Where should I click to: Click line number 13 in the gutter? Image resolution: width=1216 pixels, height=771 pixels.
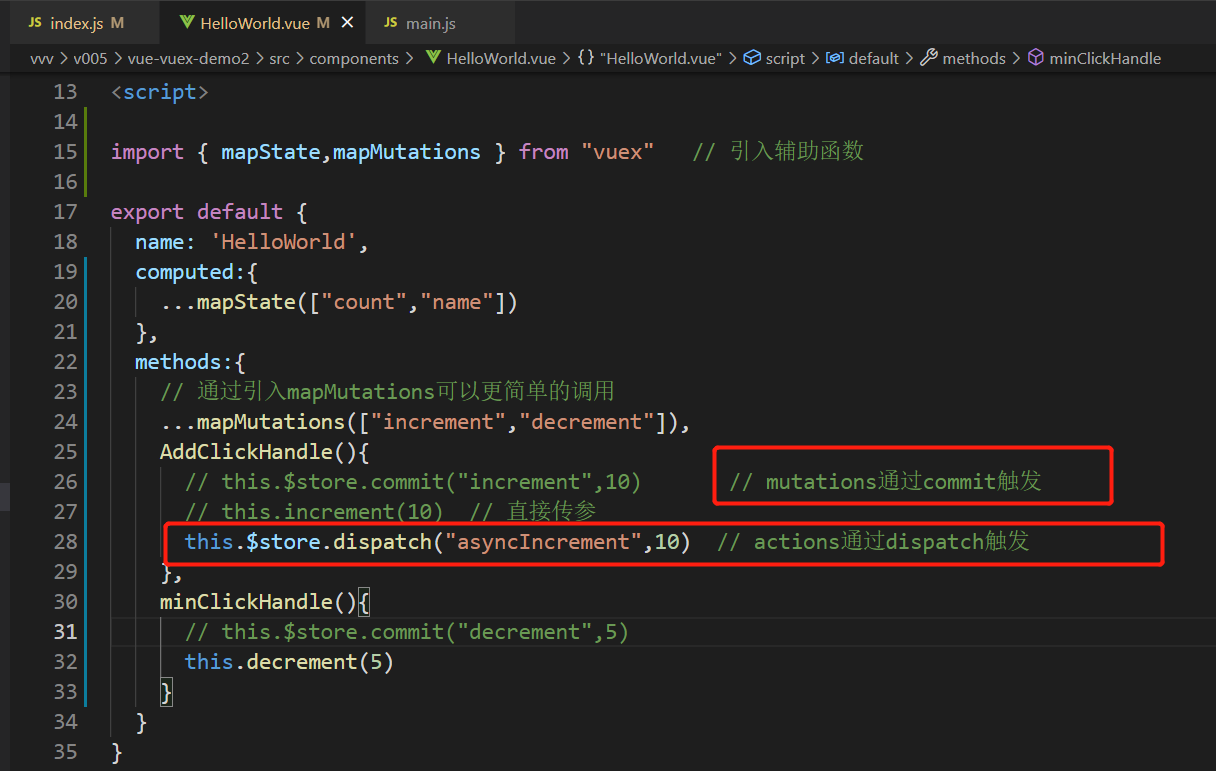pos(65,92)
